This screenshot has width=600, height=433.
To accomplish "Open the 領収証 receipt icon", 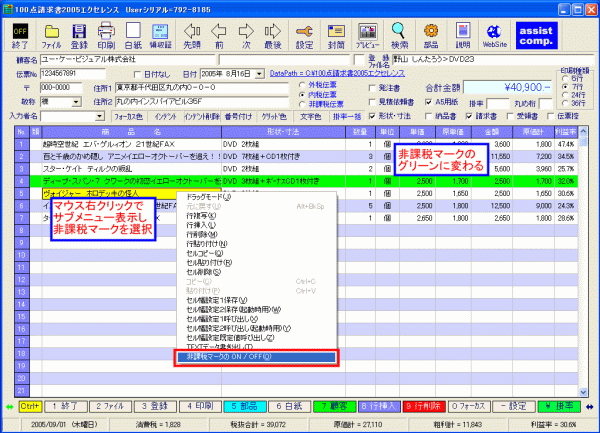I will 160,36.
